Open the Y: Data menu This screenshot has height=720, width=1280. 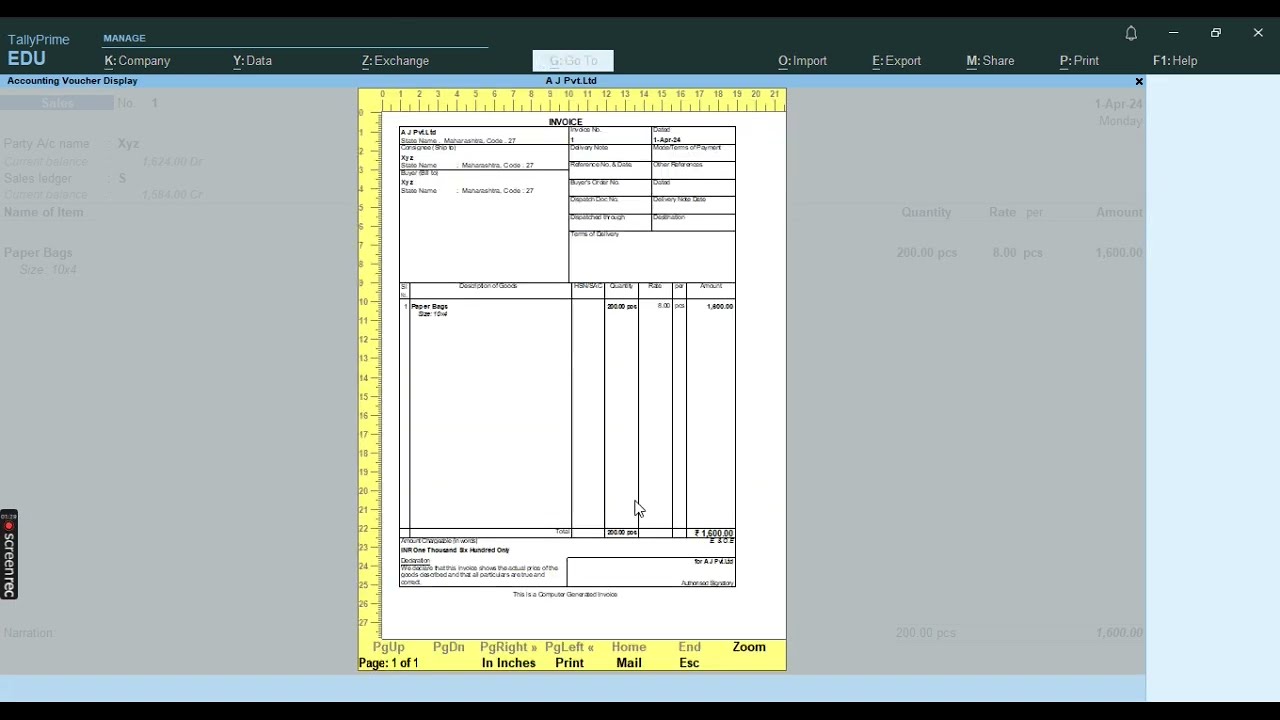click(x=252, y=61)
